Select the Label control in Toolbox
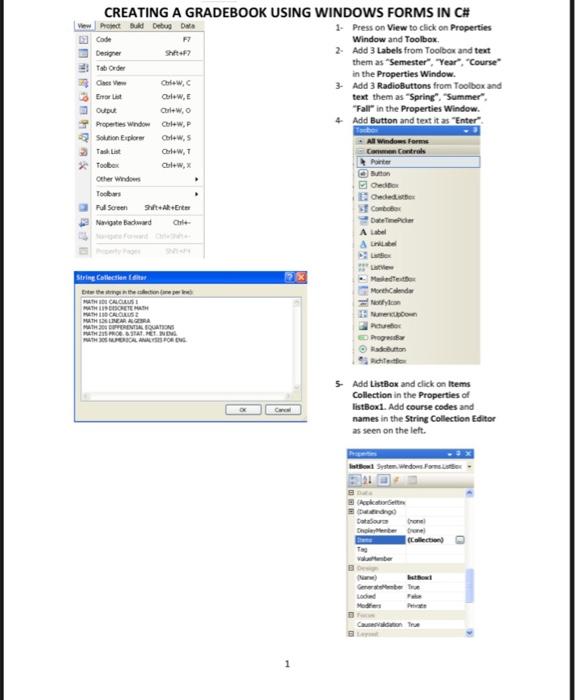 tap(418, 232)
